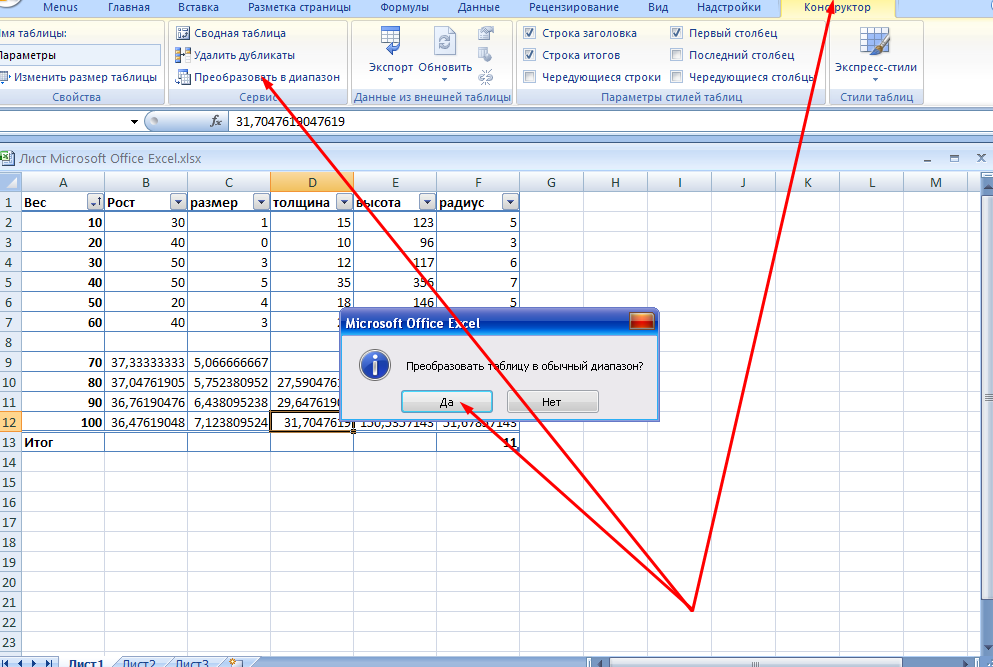Open the Вес column filter dropdown
Viewport: 993px width, 667px height.
point(95,202)
